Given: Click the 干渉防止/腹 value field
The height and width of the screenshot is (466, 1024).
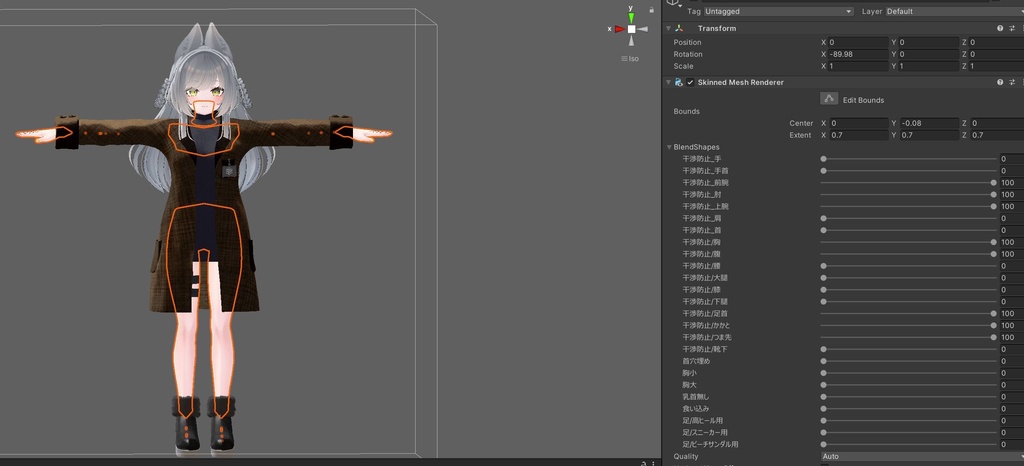Looking at the screenshot, I should [x=1011, y=254].
